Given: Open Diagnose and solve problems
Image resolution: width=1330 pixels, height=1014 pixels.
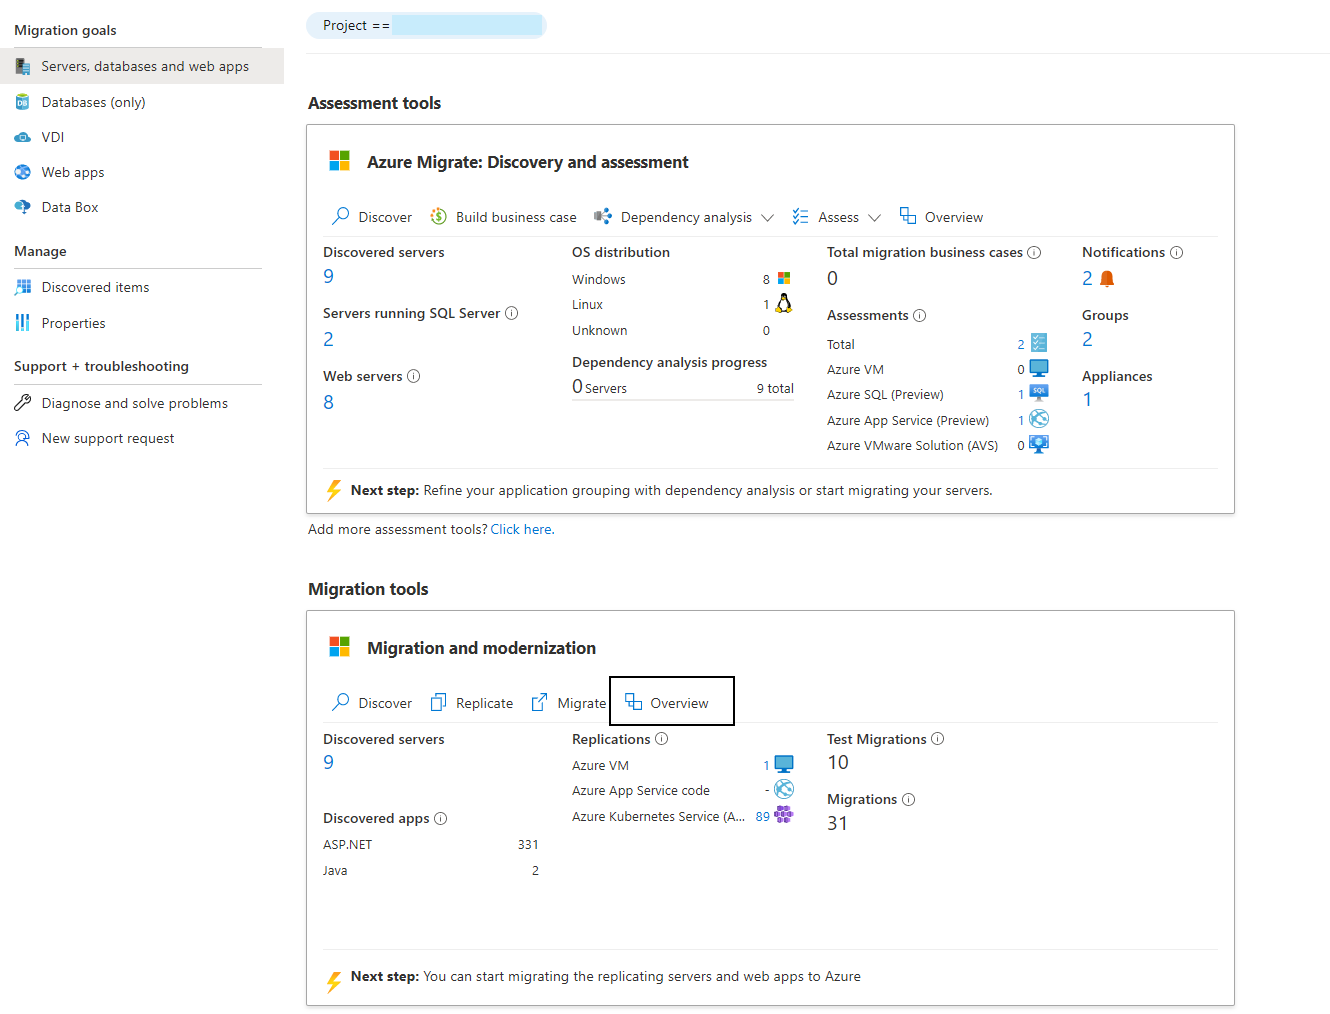Looking at the screenshot, I should (135, 403).
